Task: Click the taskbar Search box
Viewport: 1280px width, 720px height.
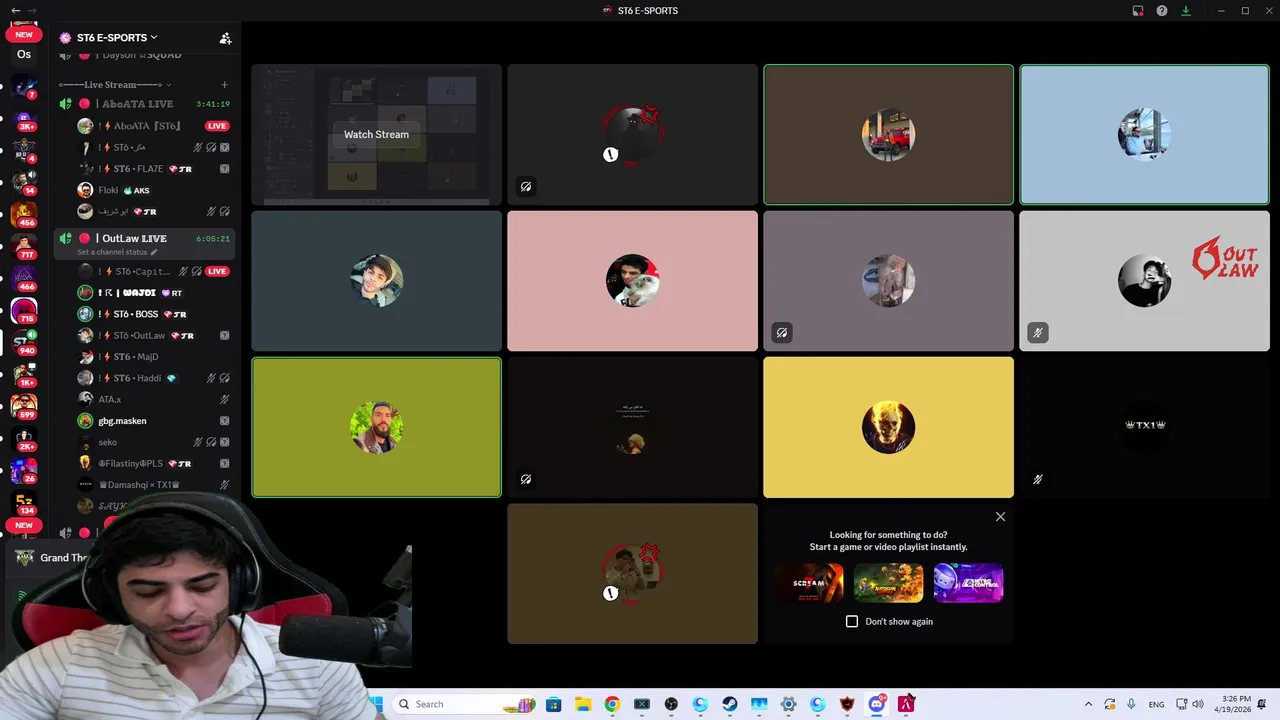Action: coord(465,704)
